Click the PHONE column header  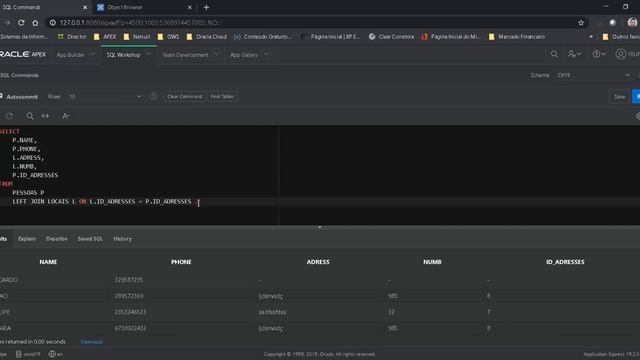(181, 262)
